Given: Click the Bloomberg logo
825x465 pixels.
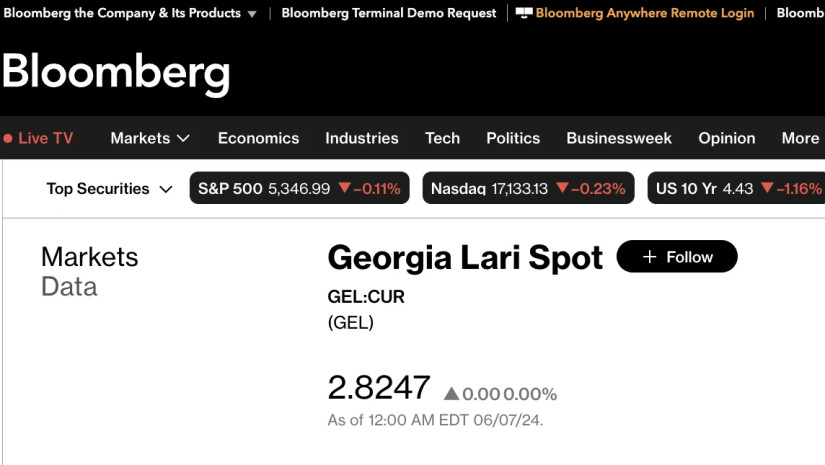Looking at the screenshot, I should coord(116,73).
